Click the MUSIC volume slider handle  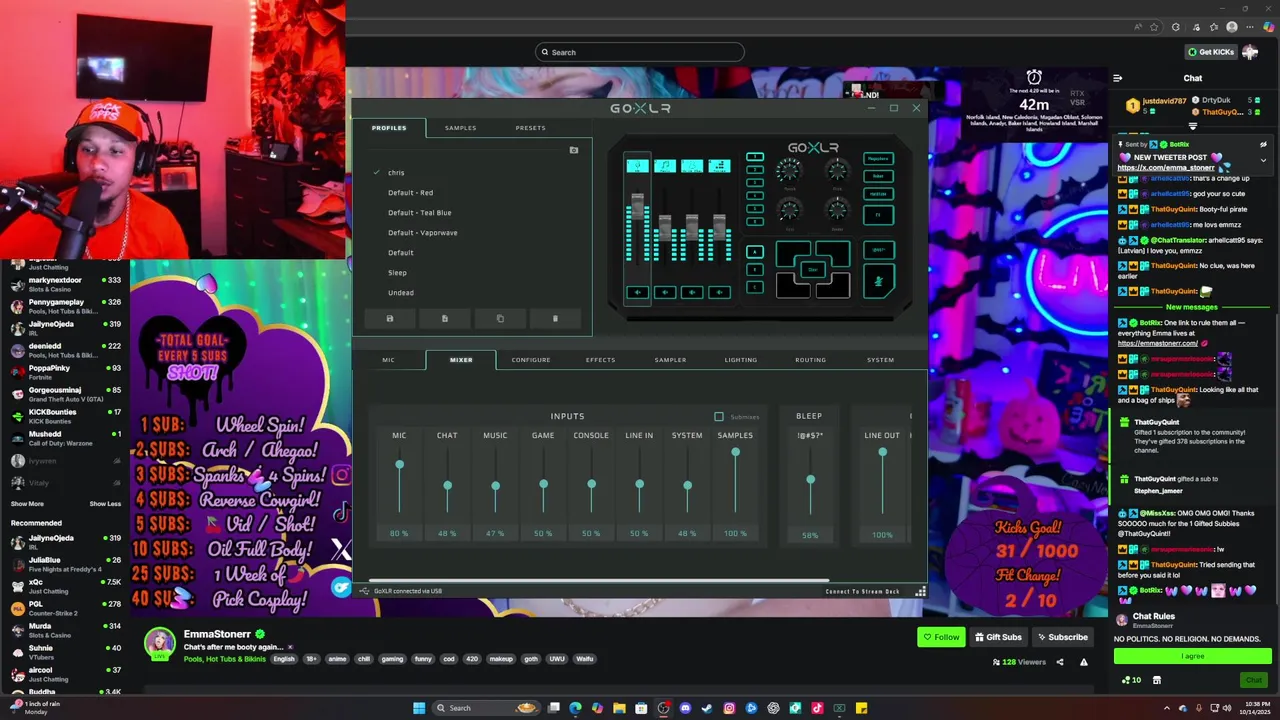point(495,486)
